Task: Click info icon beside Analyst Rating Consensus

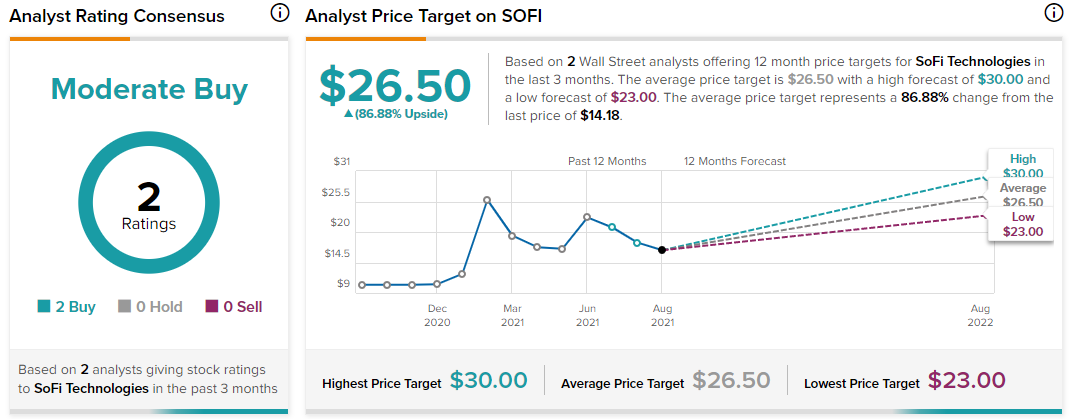Action: 278,13
